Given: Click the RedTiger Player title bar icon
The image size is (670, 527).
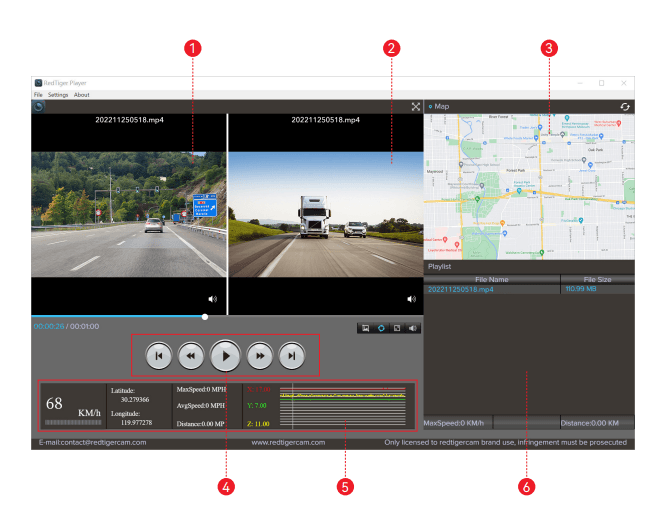Looking at the screenshot, I should pos(38,83).
